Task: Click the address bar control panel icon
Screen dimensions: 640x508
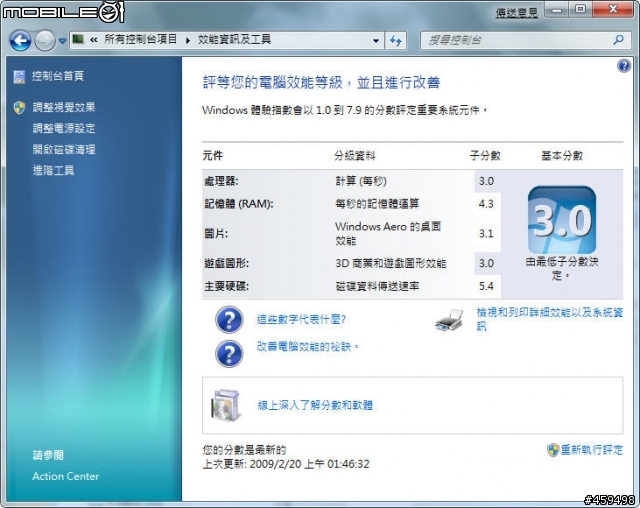Action: (78, 40)
